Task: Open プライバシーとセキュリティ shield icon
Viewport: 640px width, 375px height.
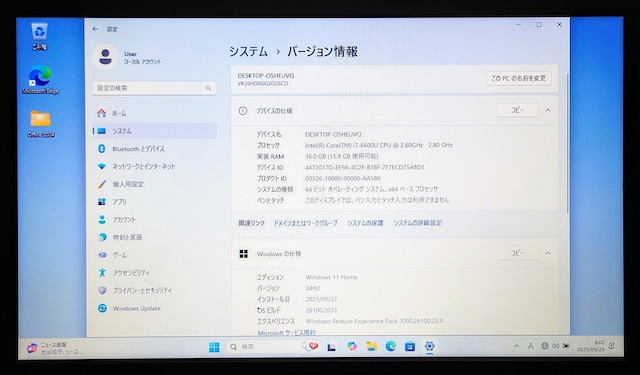Action: tap(102, 290)
